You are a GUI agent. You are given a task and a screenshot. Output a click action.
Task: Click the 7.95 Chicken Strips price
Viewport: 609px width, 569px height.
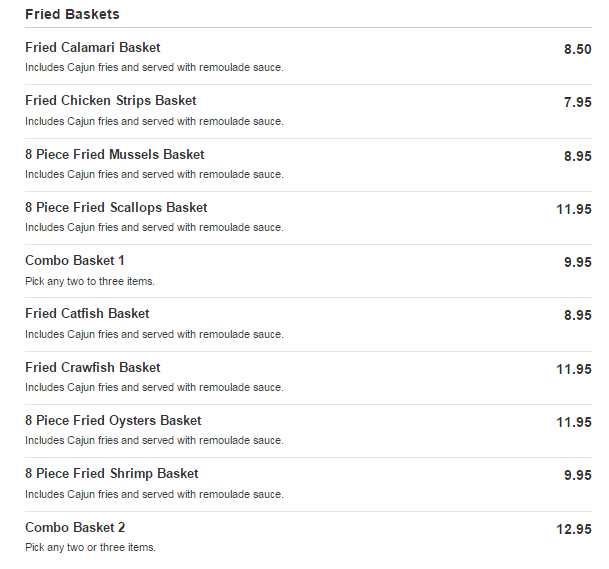tap(577, 102)
